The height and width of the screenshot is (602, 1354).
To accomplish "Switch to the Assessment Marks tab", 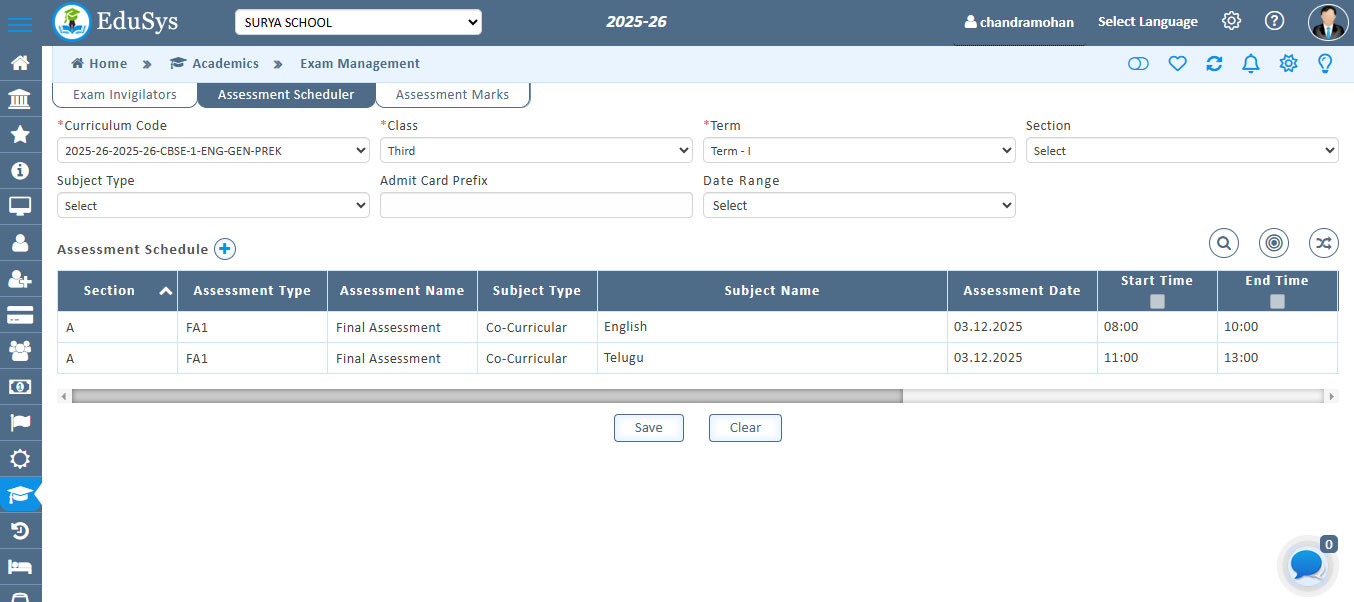I will 452,95.
